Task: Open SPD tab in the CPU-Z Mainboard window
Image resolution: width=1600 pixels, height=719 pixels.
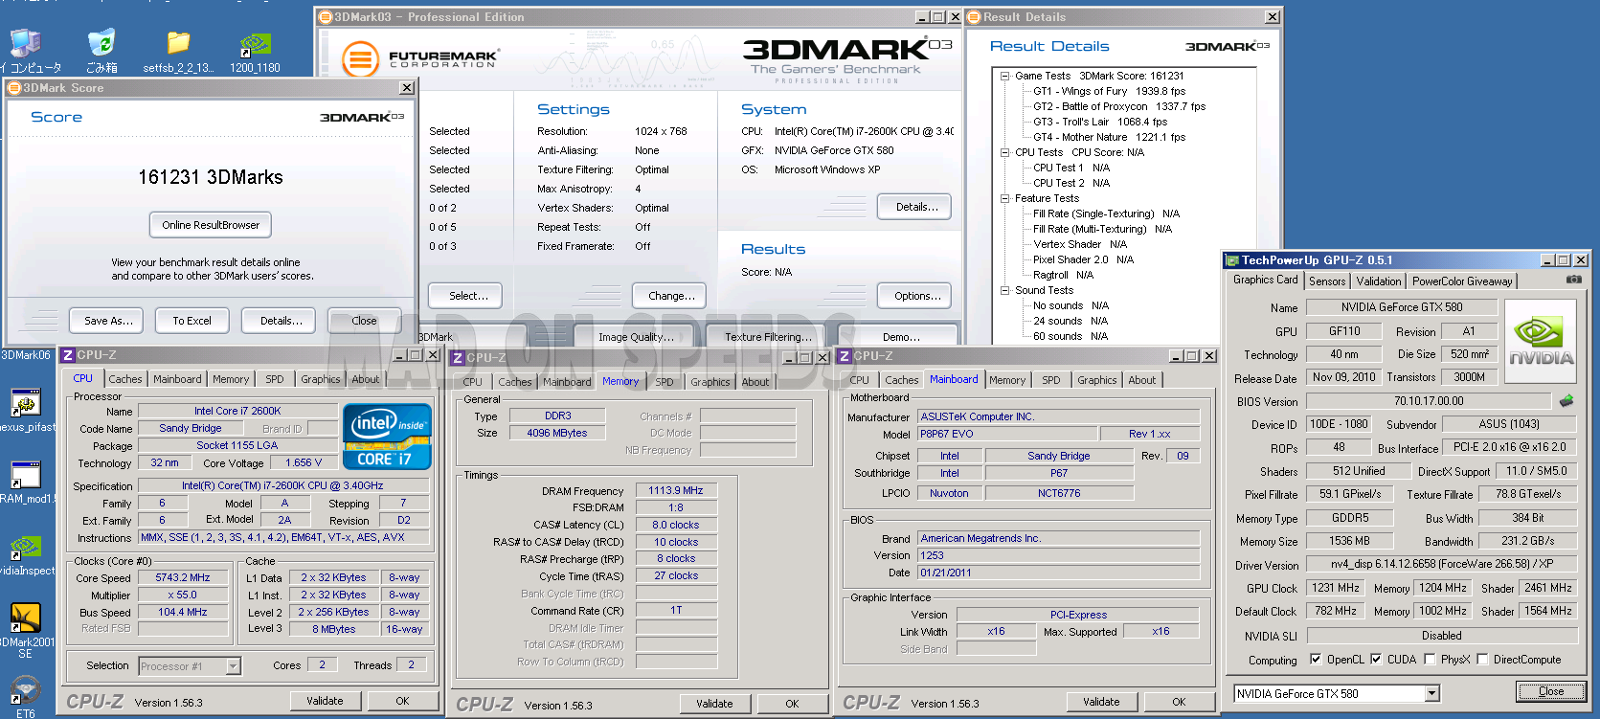Action: pyautogui.click(x=1051, y=380)
